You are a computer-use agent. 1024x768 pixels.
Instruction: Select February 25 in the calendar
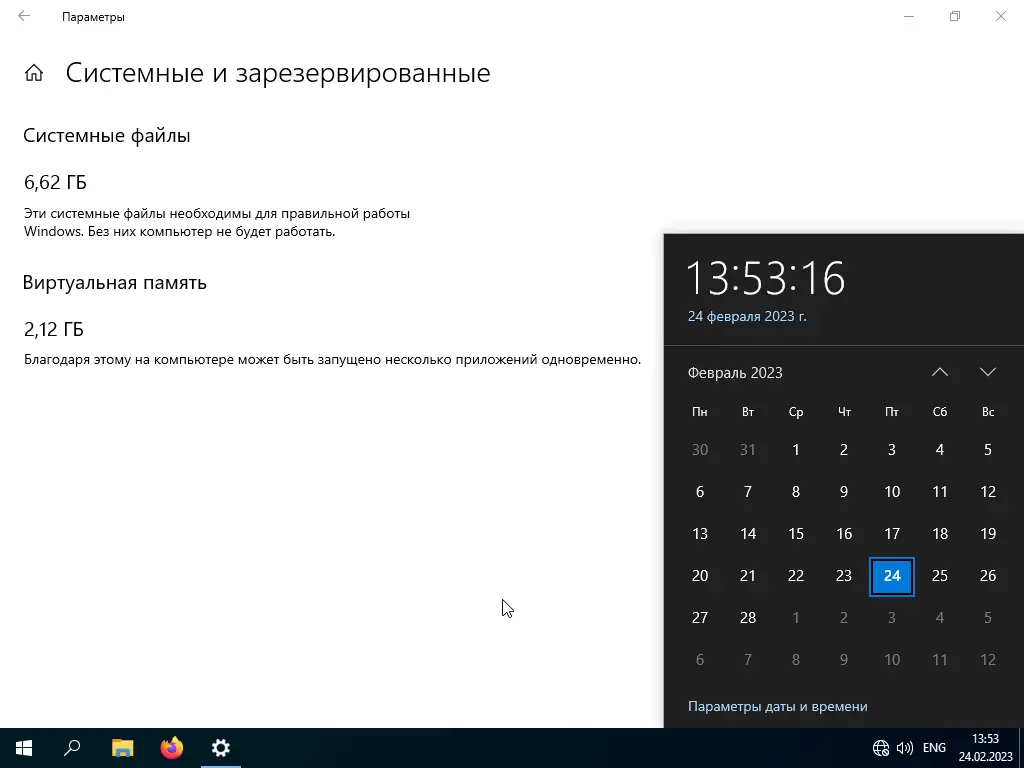pos(940,576)
